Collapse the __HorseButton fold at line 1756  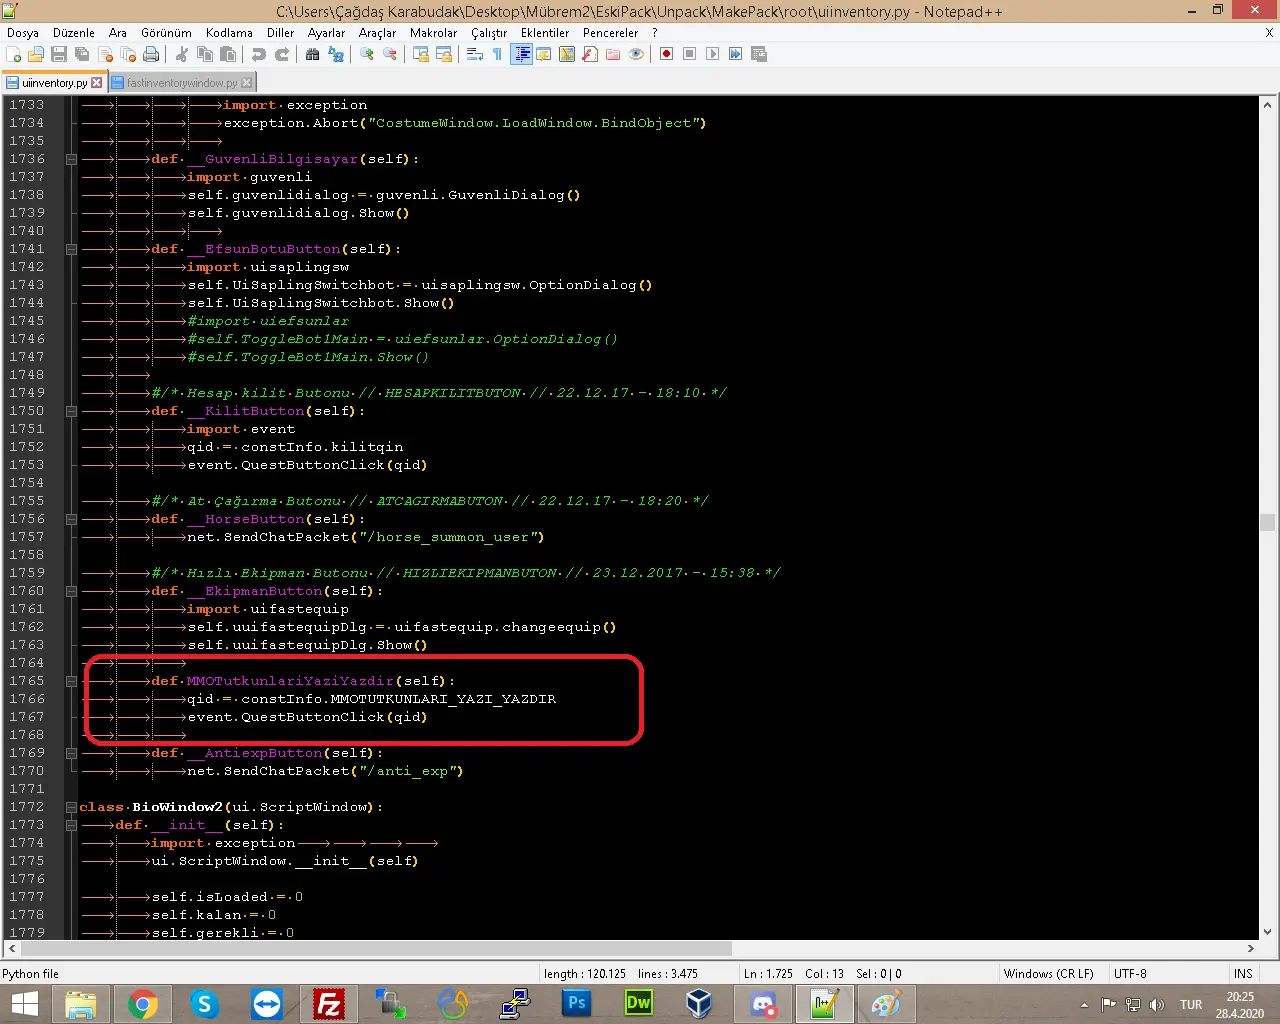click(x=71, y=519)
